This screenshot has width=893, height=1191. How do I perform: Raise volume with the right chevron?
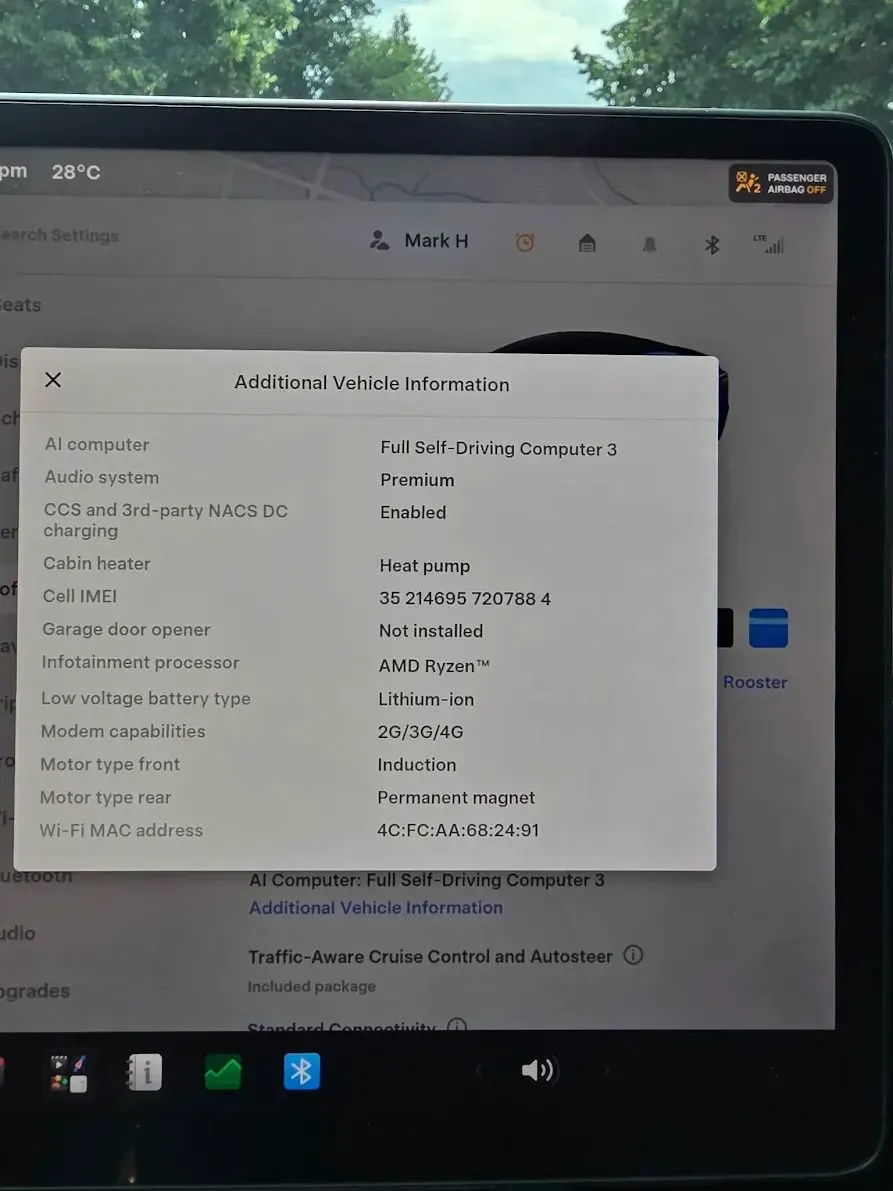point(606,1071)
